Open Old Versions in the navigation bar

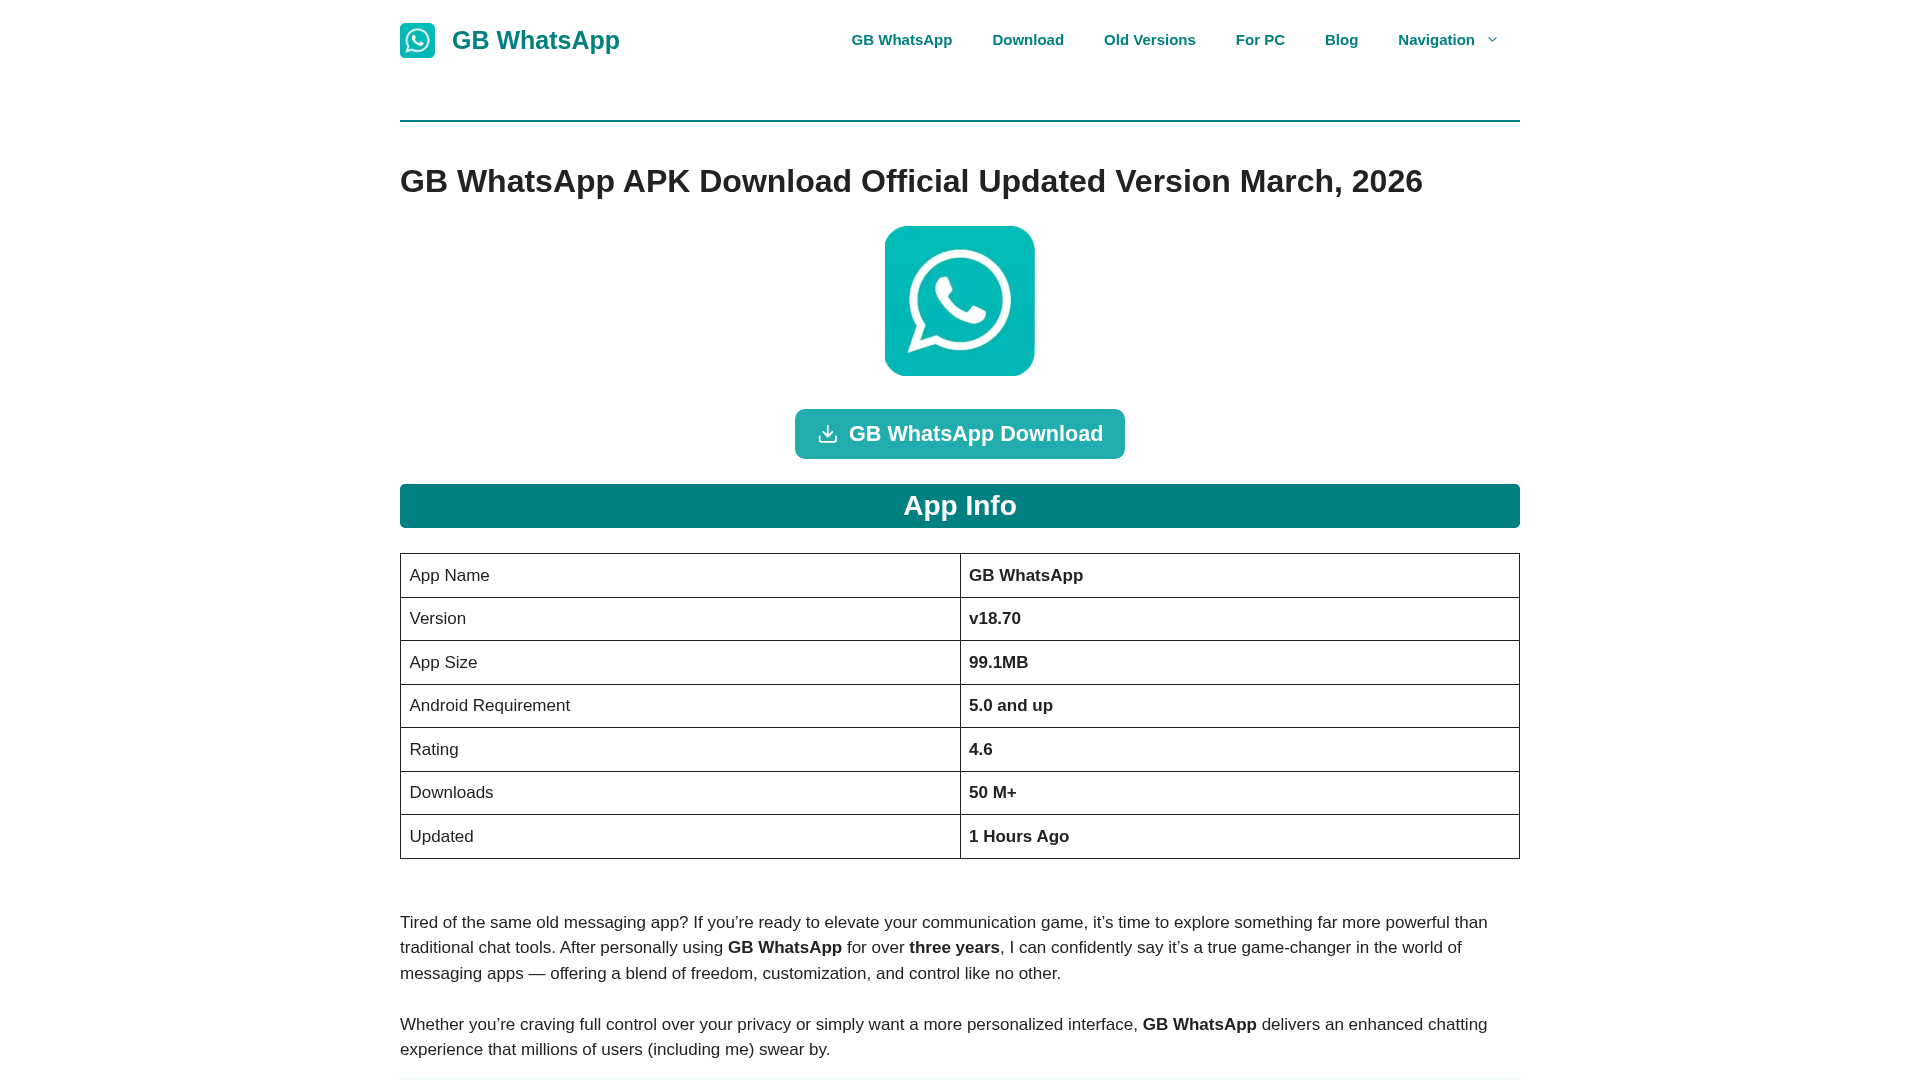pyautogui.click(x=1149, y=40)
